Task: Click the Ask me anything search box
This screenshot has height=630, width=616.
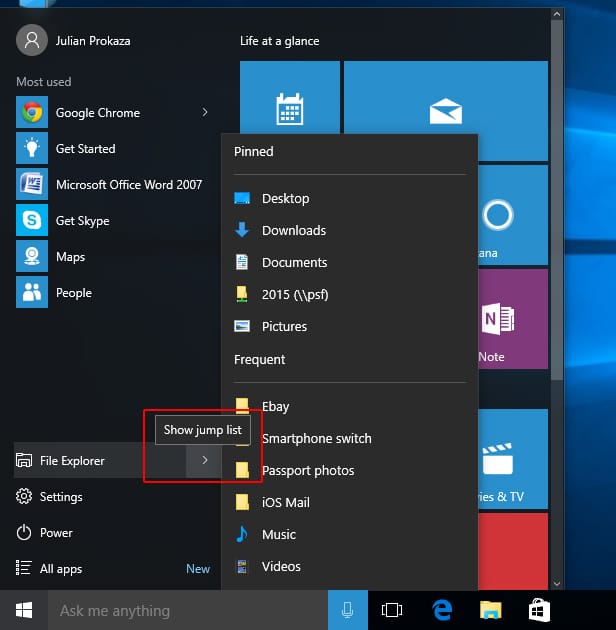Action: 188,610
